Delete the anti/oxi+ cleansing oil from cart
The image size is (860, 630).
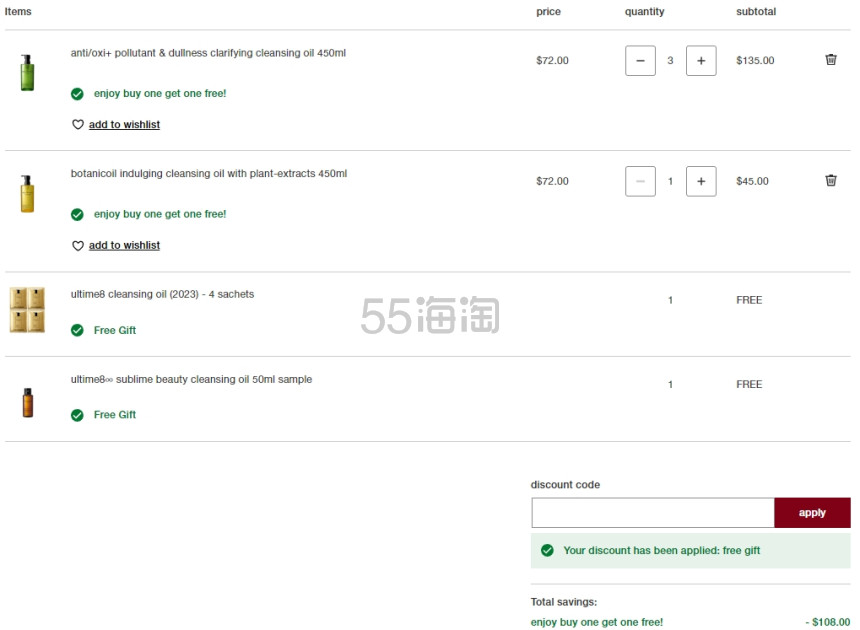(831, 60)
